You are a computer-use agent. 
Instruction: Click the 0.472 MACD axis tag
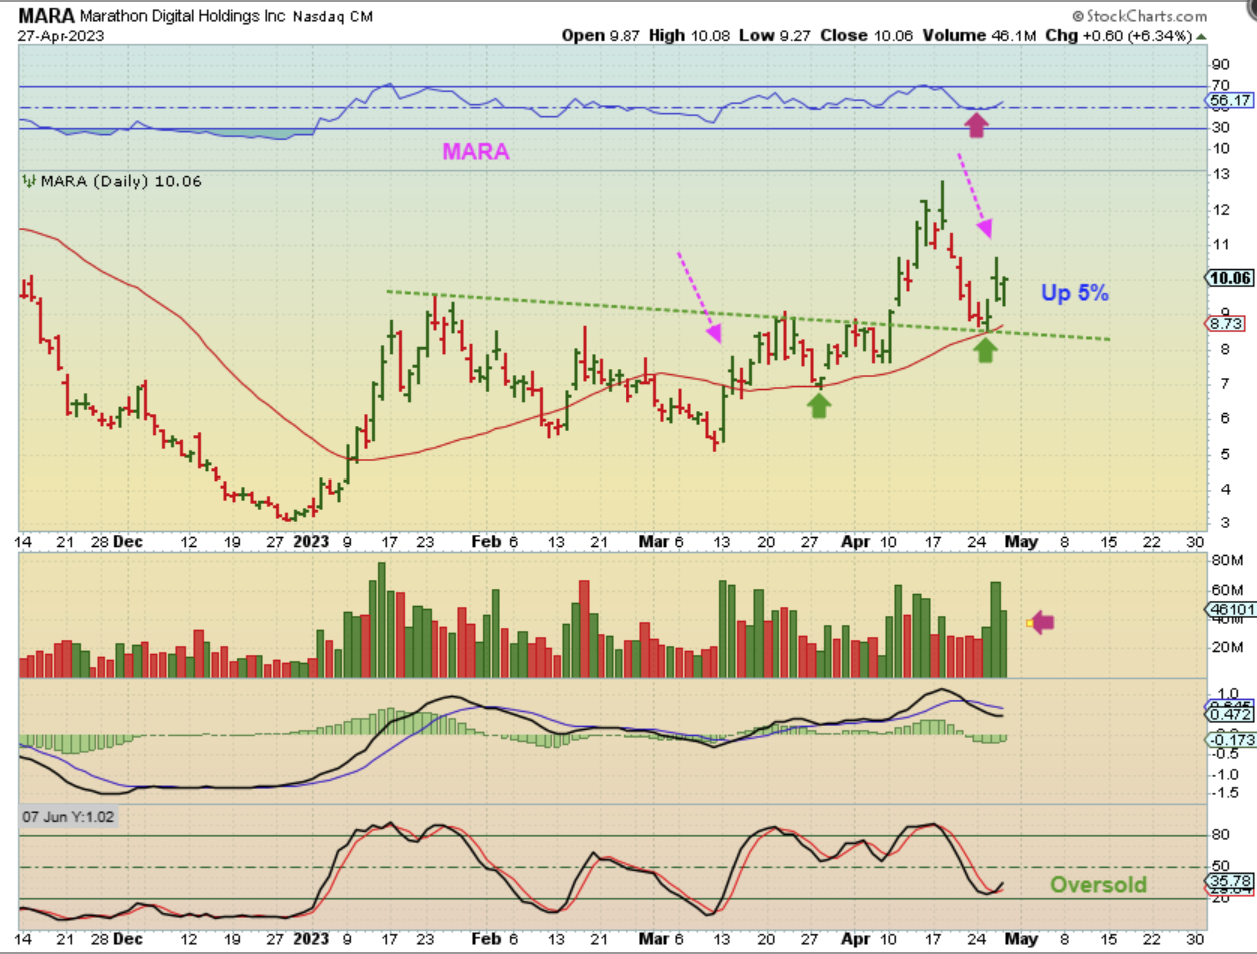1231,715
